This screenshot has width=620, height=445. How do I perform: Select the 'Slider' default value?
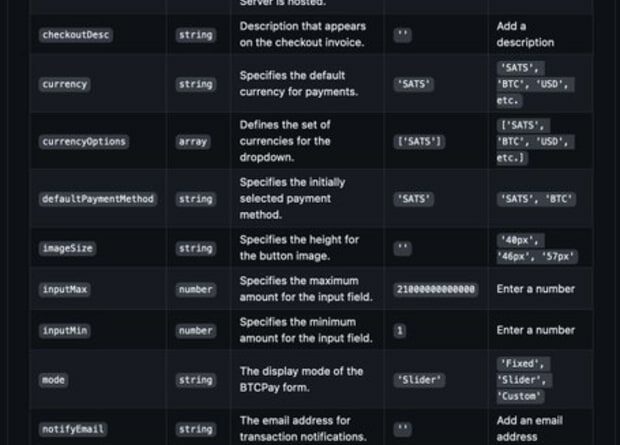pos(419,380)
